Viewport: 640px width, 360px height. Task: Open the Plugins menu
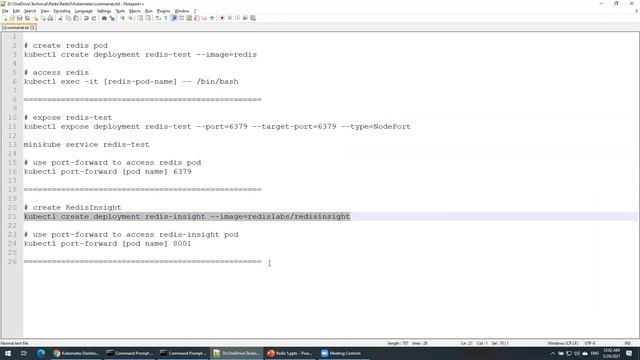click(163, 11)
